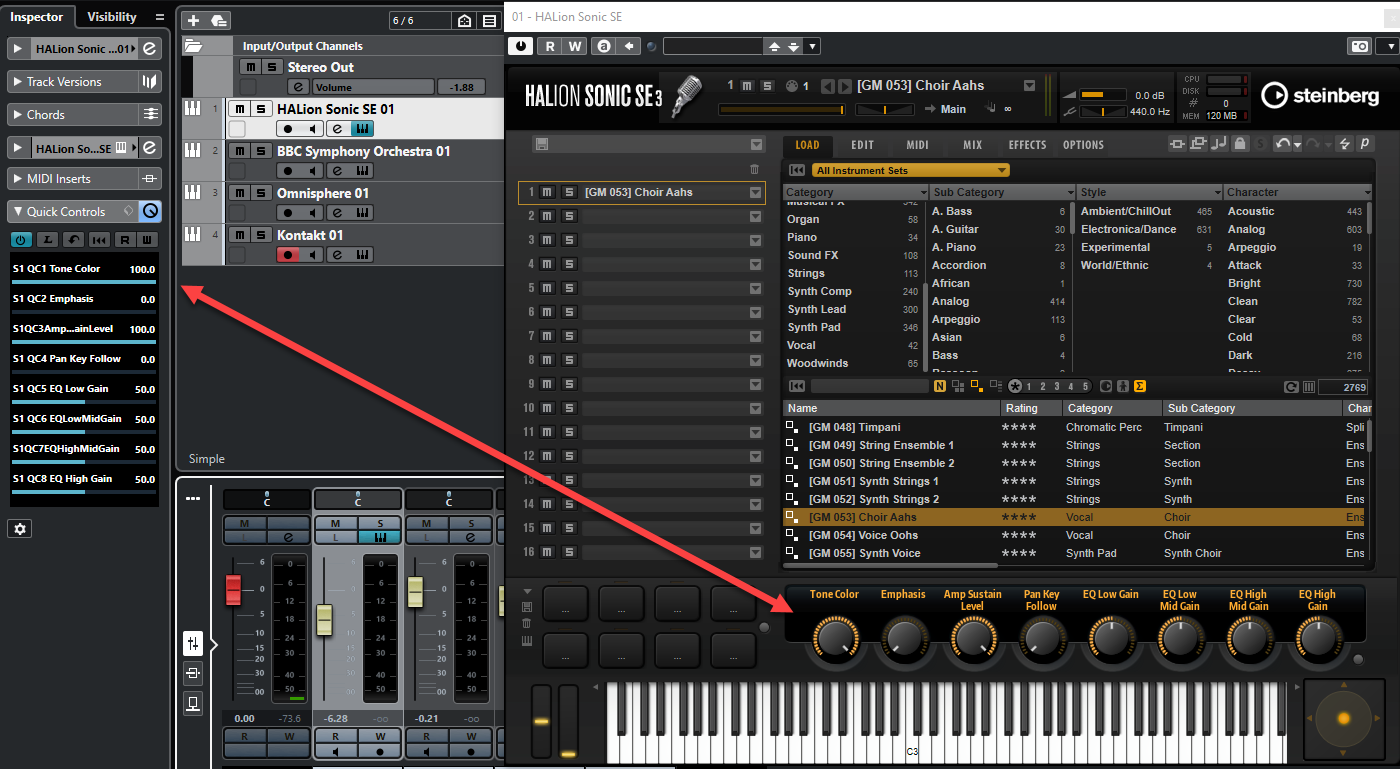Click the Quick Controls reset to start icon
Viewport: 1400px width, 769px height.
(x=98, y=240)
